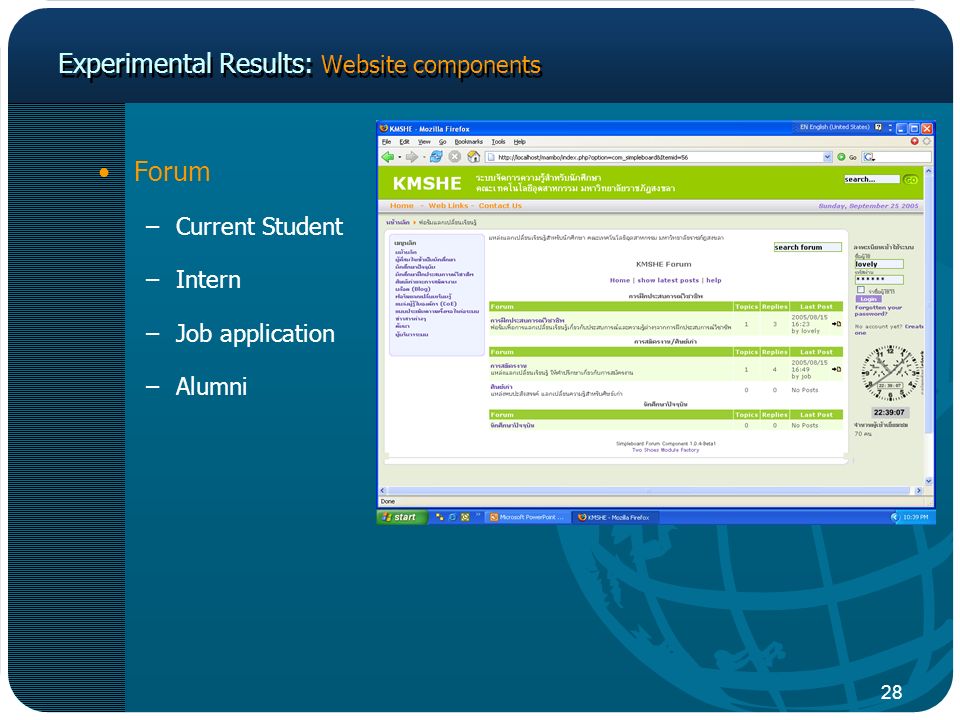The height and width of the screenshot is (720, 960).
Task: Click the Two Shoes Module Factory link
Action: tap(665, 450)
